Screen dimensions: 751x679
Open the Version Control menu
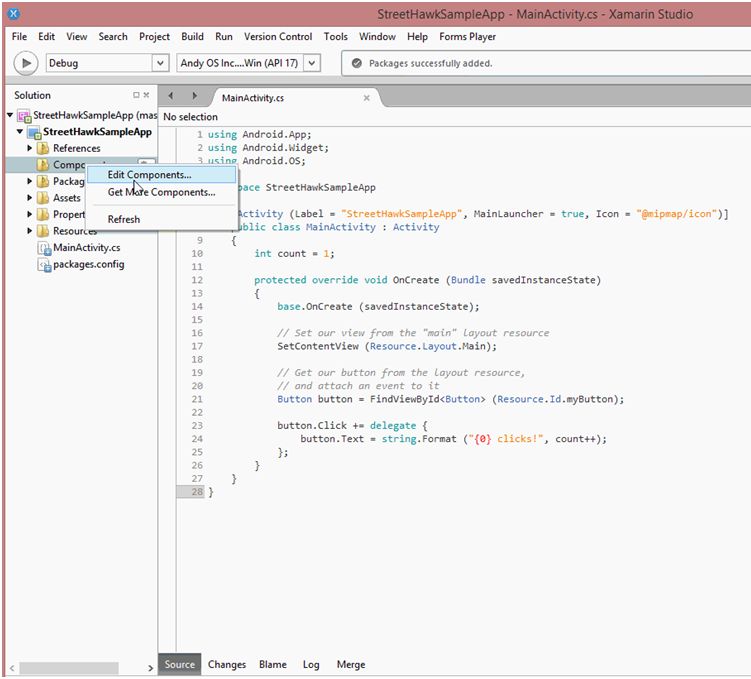point(277,37)
